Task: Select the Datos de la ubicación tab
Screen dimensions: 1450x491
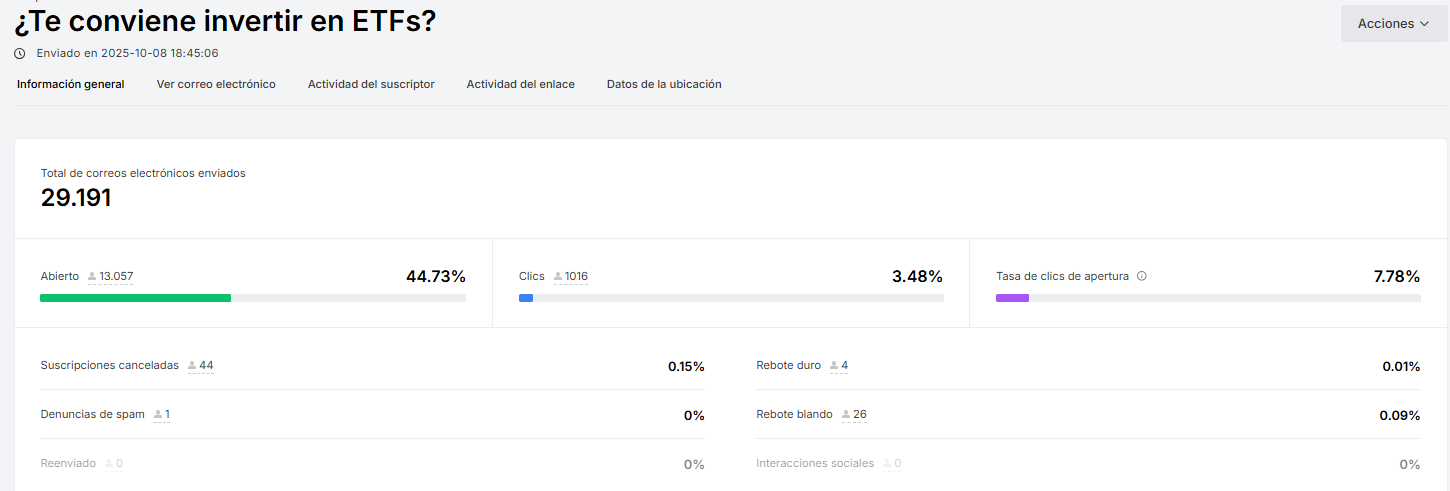Action: point(664,84)
